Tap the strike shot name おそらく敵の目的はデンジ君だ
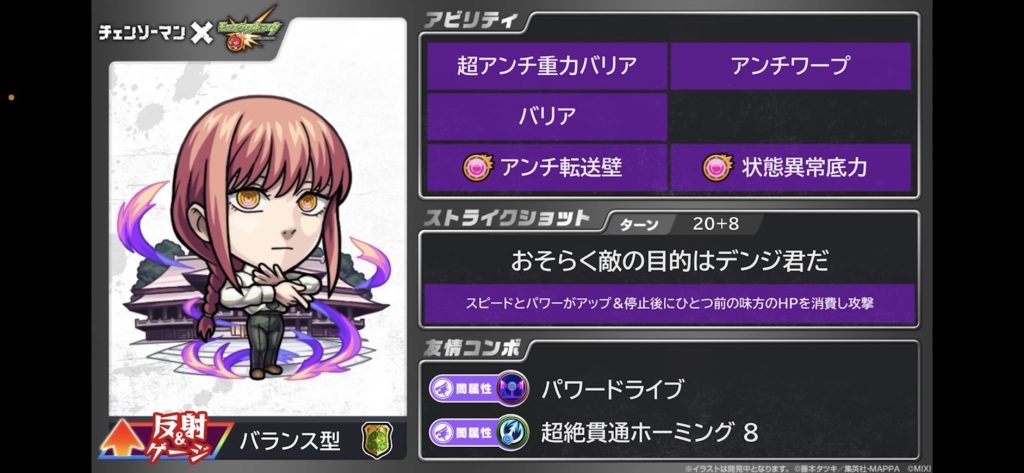Screen dimensions: 1024x473 [x=669, y=260]
